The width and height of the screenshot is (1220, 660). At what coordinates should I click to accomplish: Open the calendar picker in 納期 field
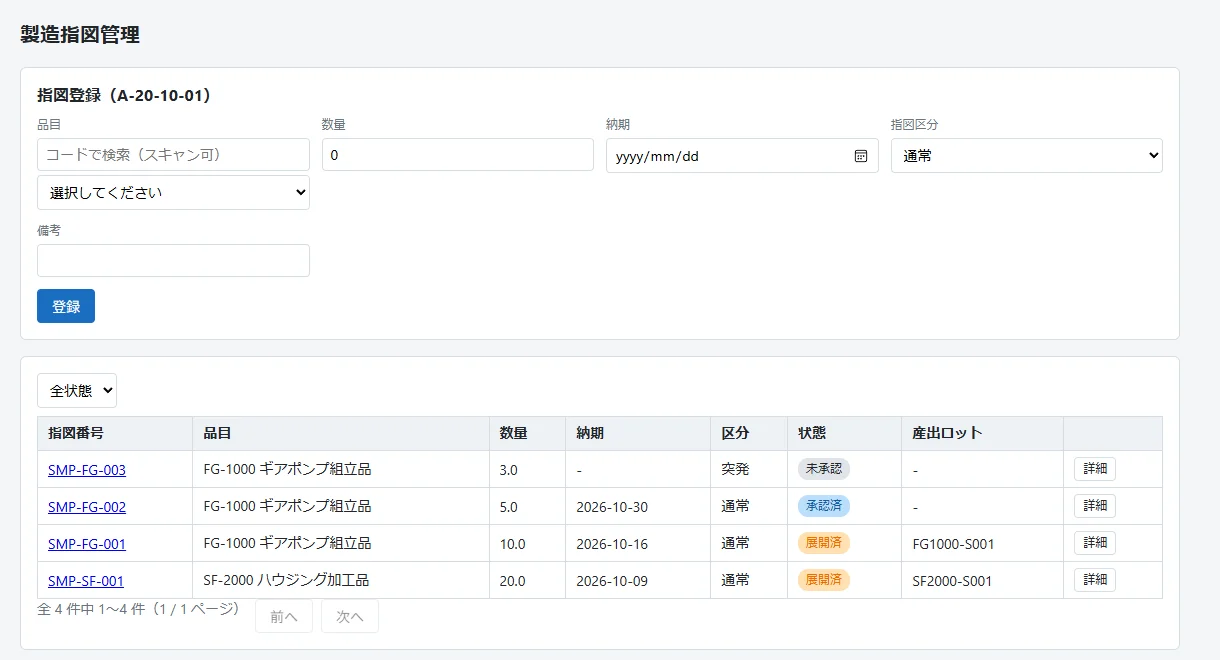[861, 156]
